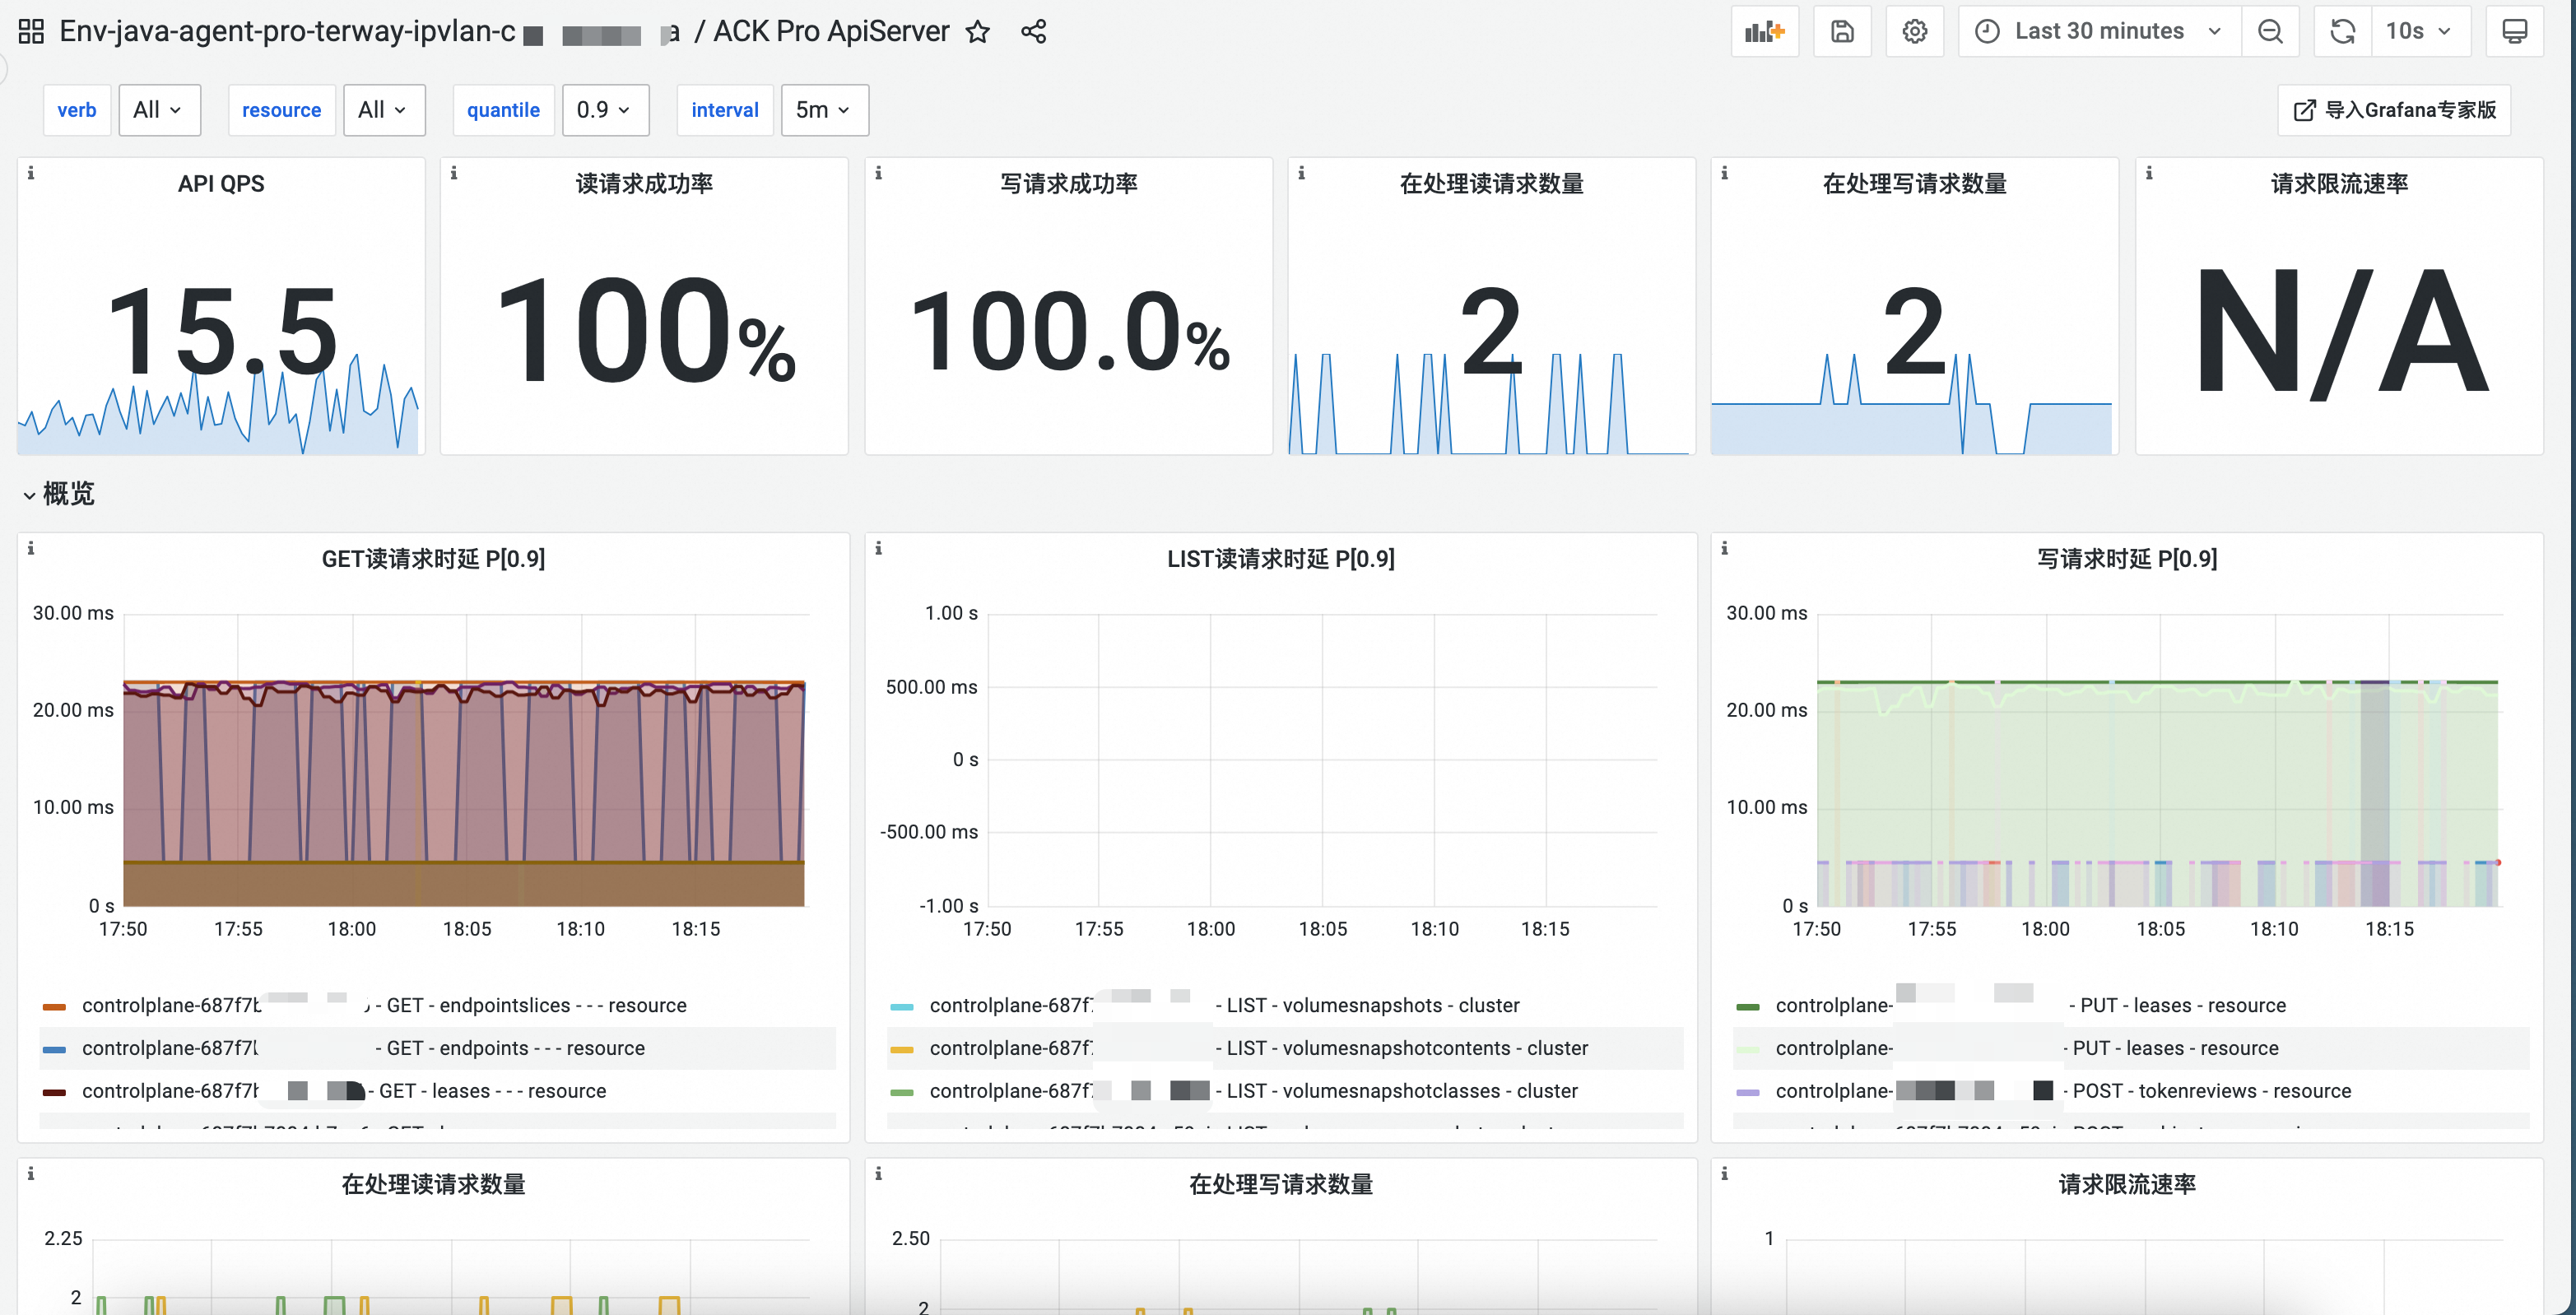The width and height of the screenshot is (2576, 1315).
Task: Open the quantile 0.9 dropdown
Action: click(x=605, y=110)
